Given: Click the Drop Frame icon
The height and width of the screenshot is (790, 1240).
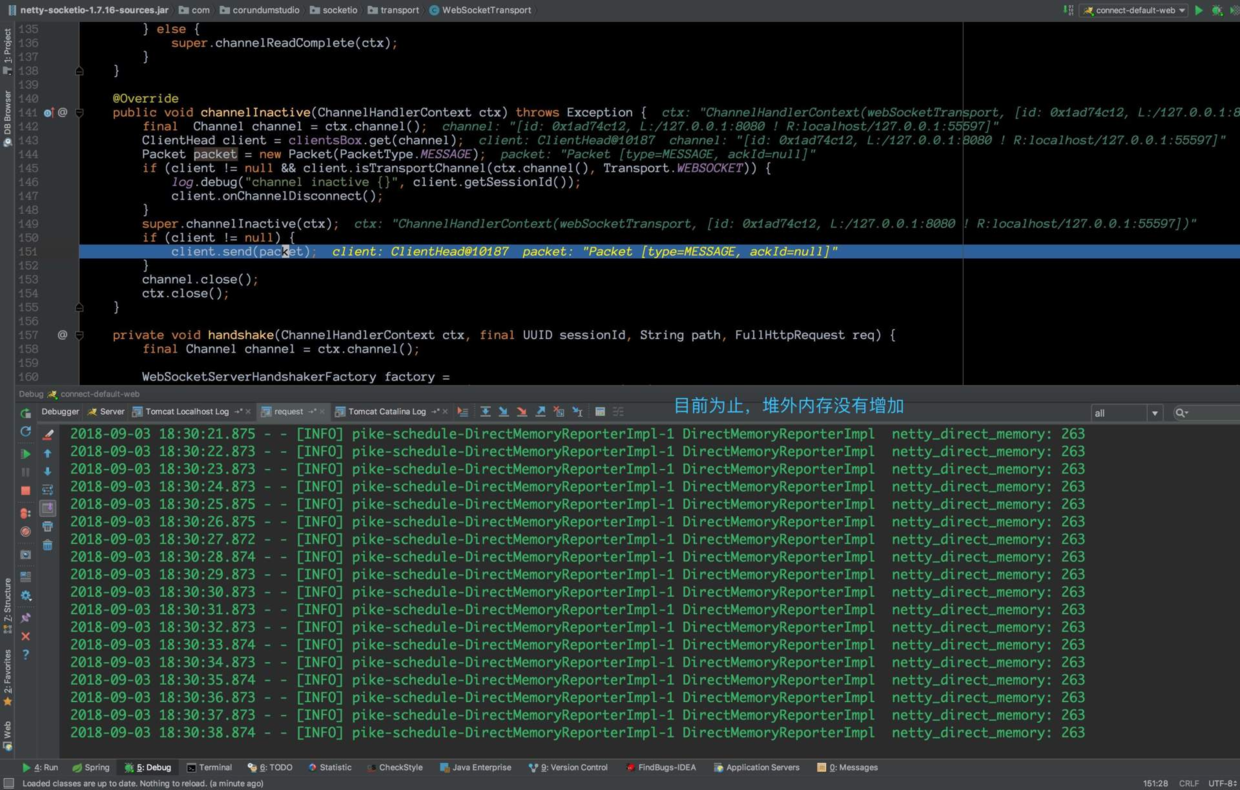Looking at the screenshot, I should [558, 411].
